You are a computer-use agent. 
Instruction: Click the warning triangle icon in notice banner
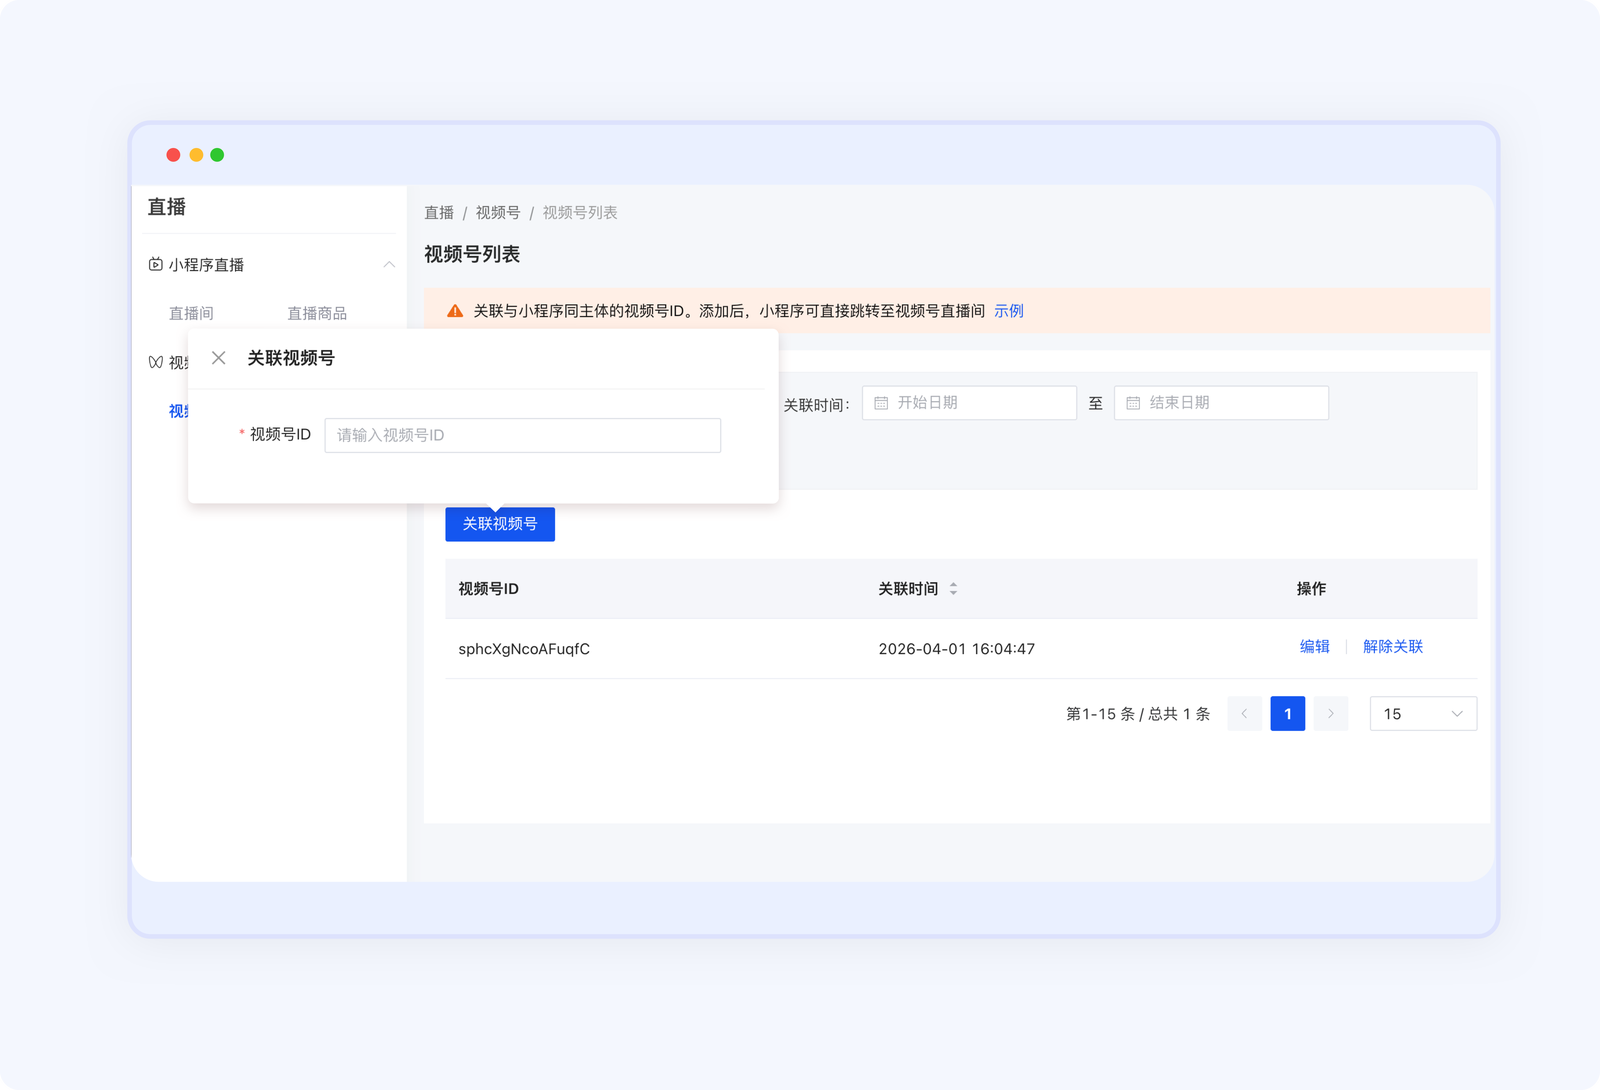(453, 311)
